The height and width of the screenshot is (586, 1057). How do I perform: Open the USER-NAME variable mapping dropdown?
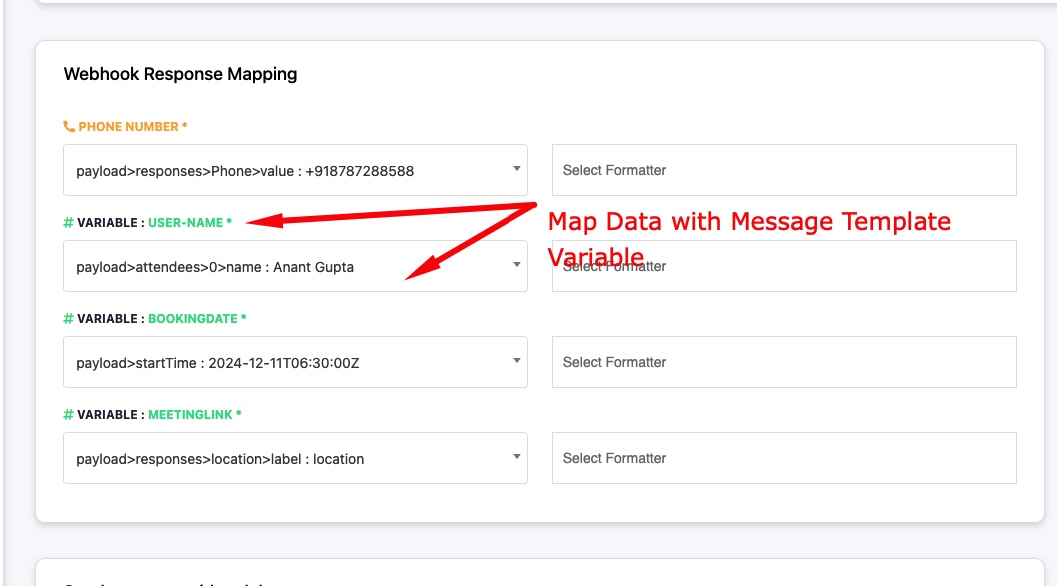(295, 266)
